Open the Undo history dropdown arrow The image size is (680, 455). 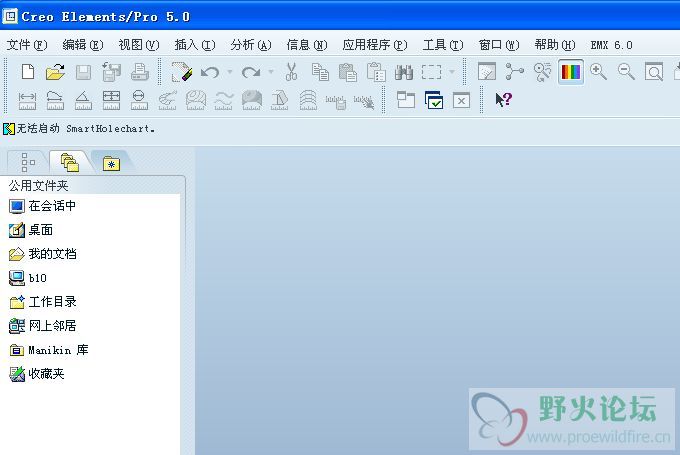point(230,72)
